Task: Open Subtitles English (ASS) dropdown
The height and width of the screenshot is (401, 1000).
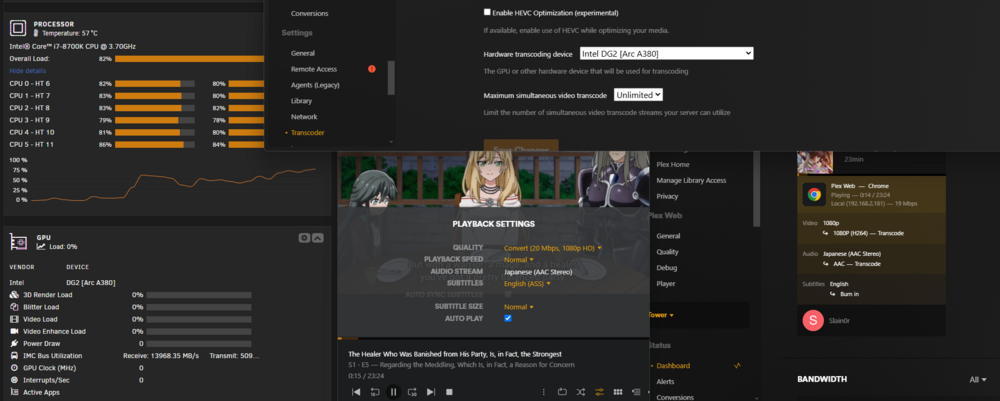Action: tap(527, 283)
